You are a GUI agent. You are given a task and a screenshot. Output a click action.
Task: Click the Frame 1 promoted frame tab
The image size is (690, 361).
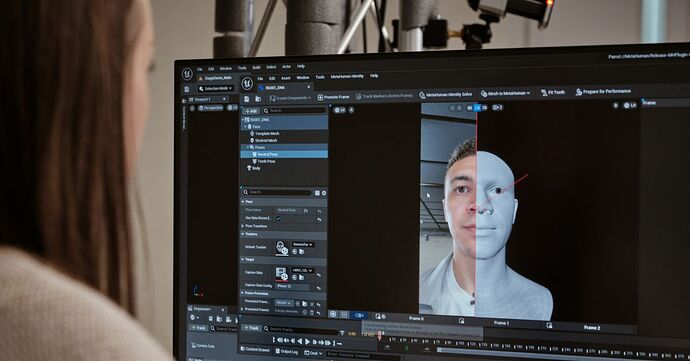tap(501, 323)
